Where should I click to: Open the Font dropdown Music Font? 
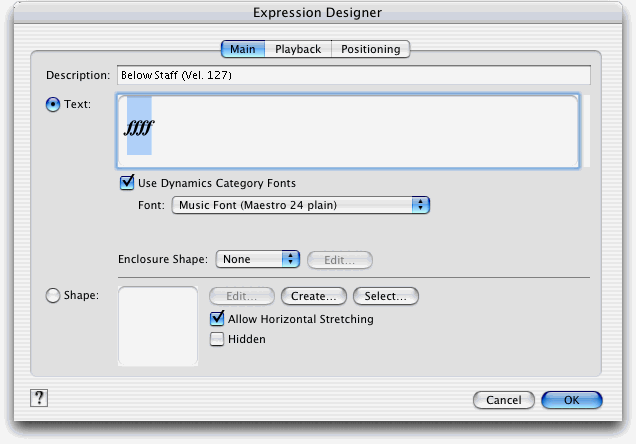pyautogui.click(x=301, y=205)
